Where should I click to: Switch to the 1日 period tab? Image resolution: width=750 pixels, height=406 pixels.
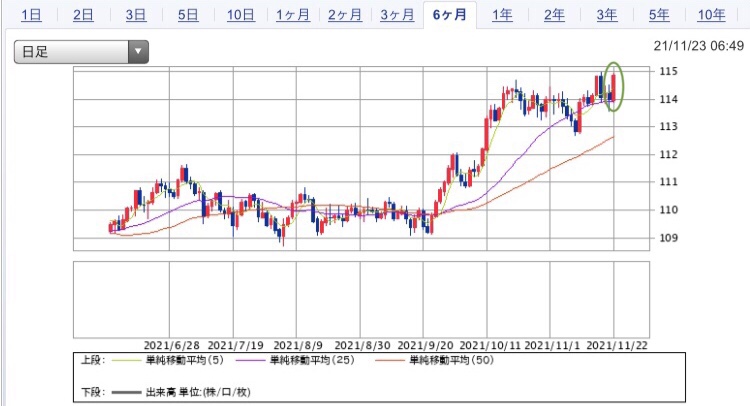coord(31,15)
